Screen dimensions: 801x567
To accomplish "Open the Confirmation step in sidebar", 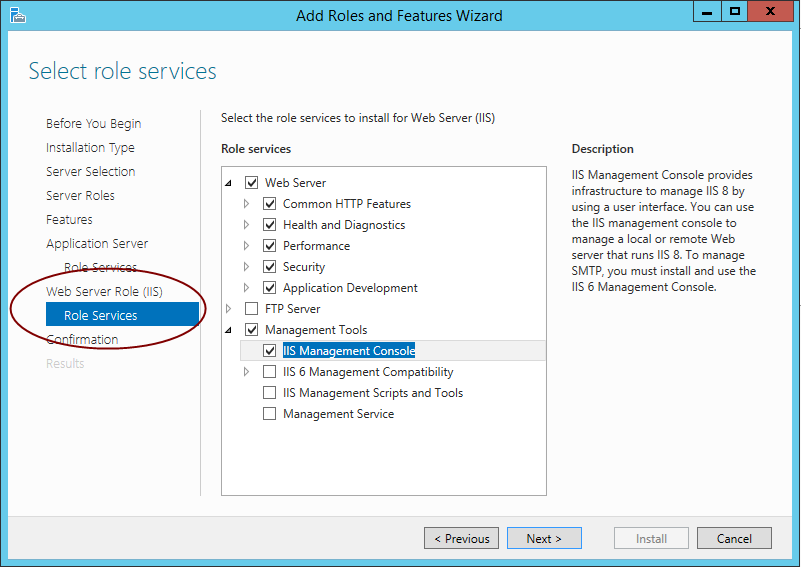I will [82, 340].
